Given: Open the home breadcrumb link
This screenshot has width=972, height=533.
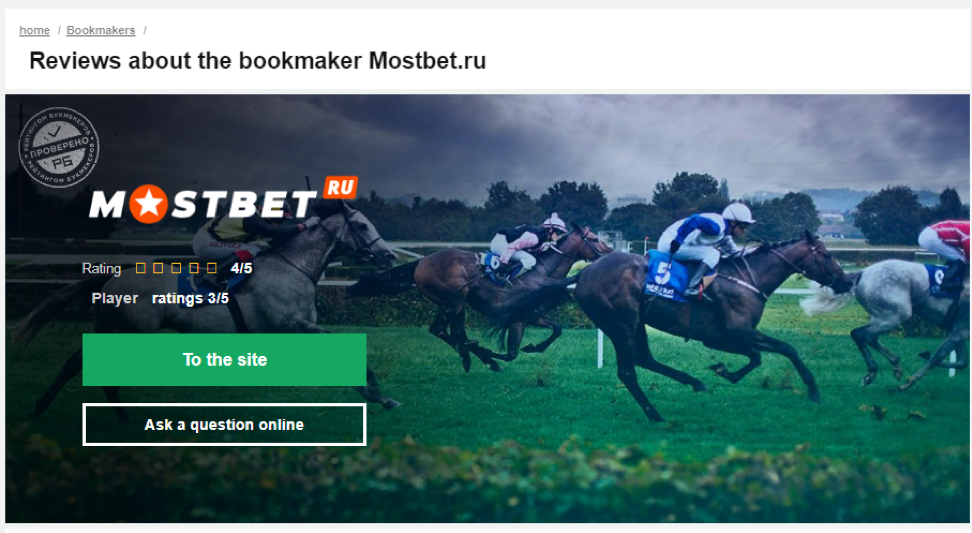Looking at the screenshot, I should tap(35, 30).
